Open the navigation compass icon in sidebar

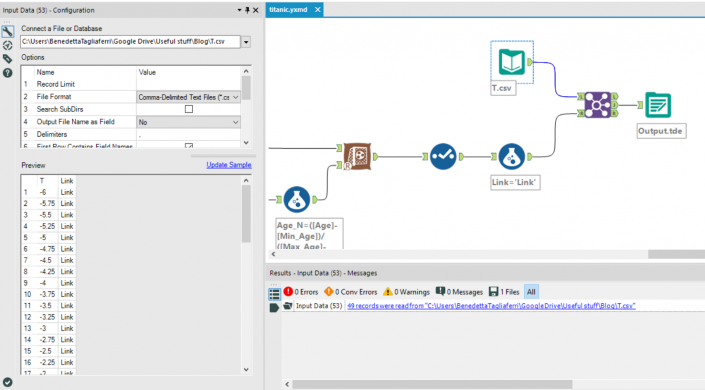8,45
